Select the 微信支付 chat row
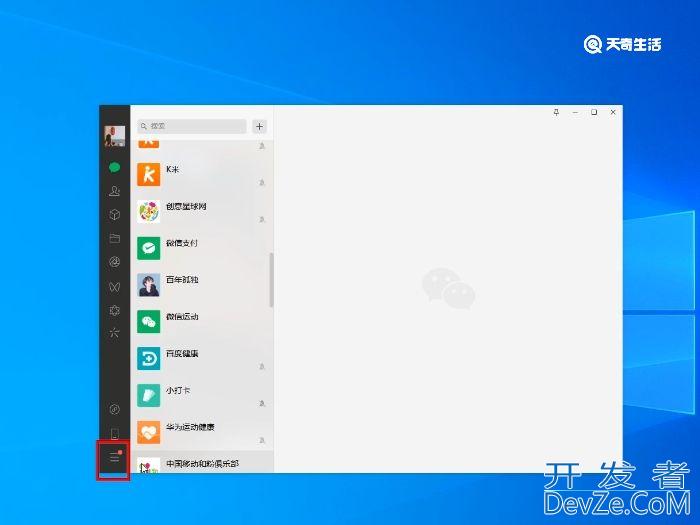 (x=202, y=248)
